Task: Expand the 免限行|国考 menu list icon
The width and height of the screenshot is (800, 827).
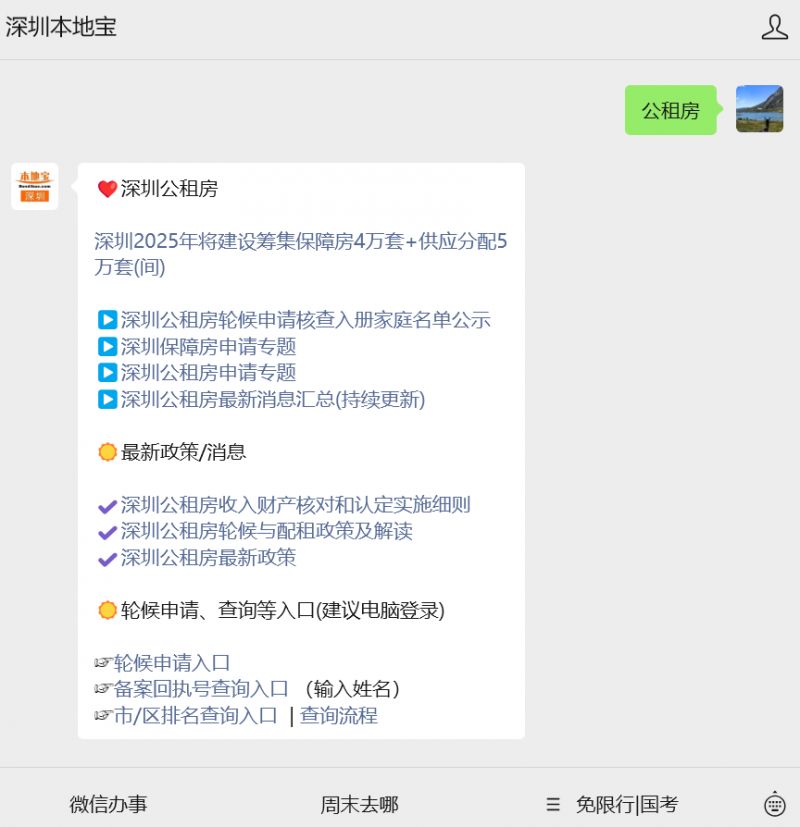Action: point(553,804)
